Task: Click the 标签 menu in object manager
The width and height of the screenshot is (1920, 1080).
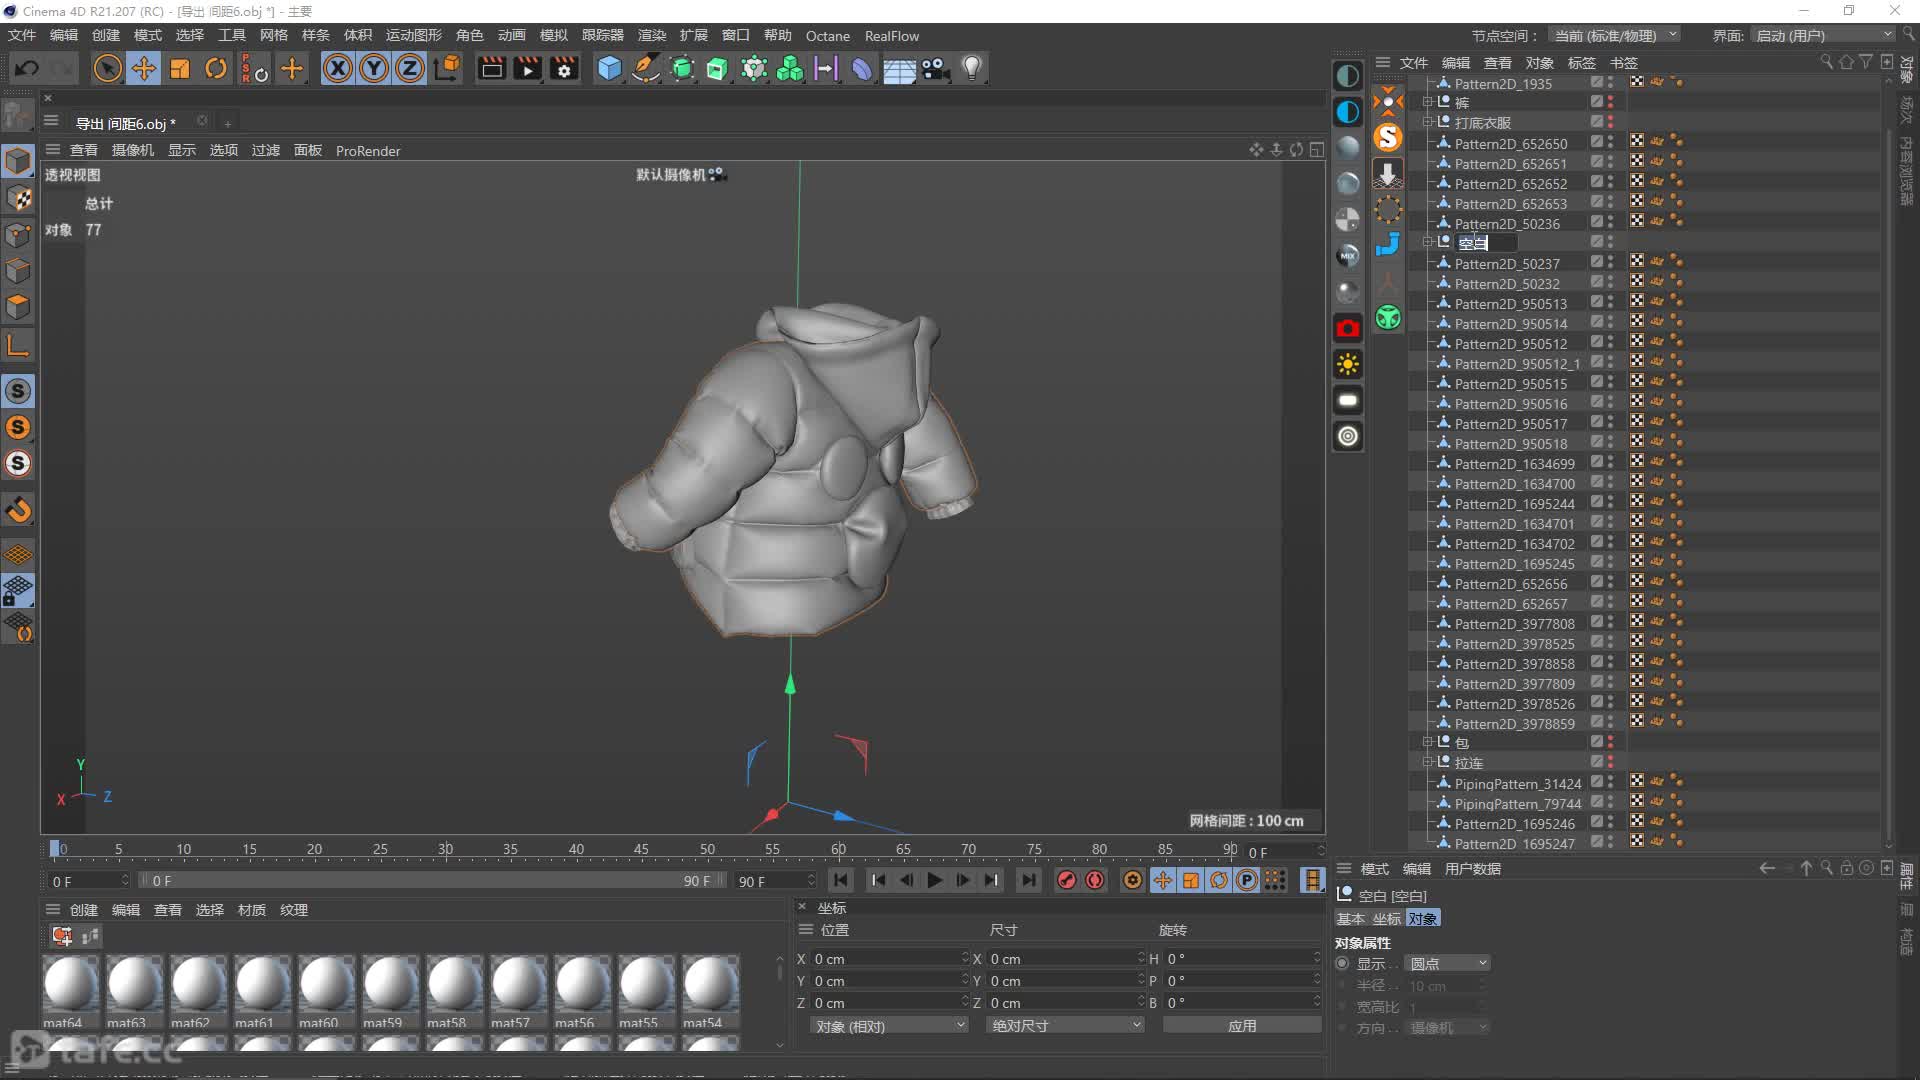Action: (1581, 62)
